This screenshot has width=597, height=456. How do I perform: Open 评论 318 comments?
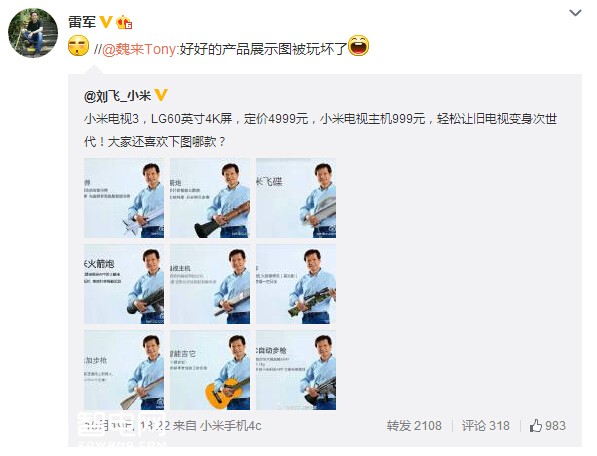pyautogui.click(x=485, y=426)
